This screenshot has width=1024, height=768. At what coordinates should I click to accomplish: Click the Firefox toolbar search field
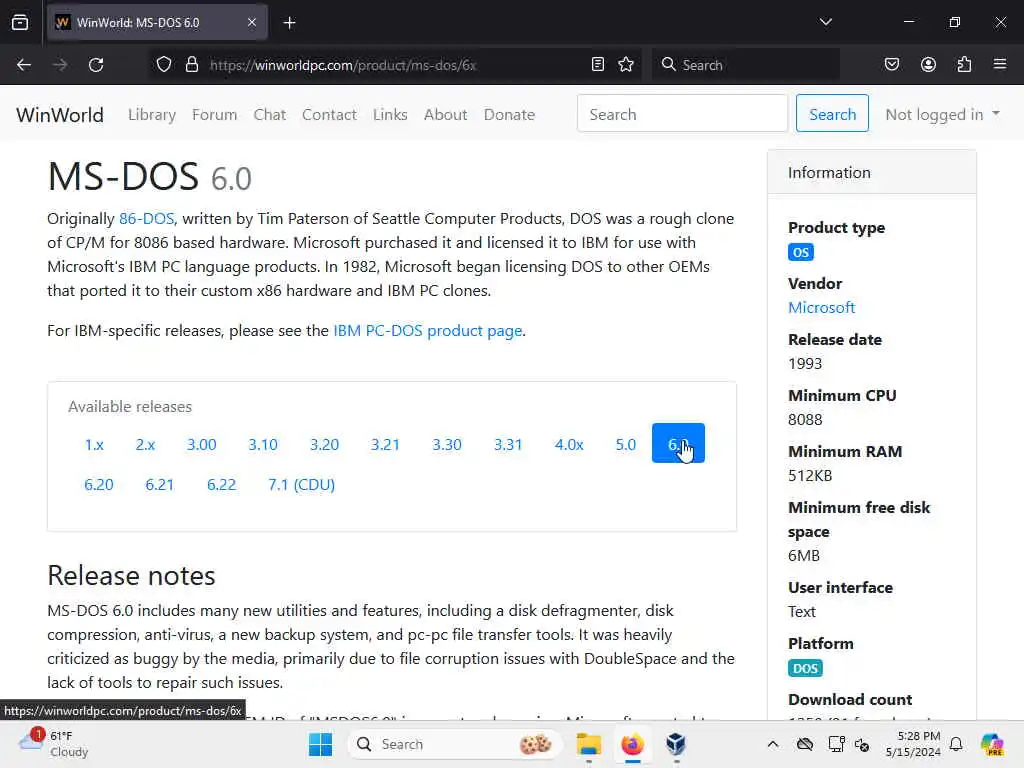[x=746, y=65]
